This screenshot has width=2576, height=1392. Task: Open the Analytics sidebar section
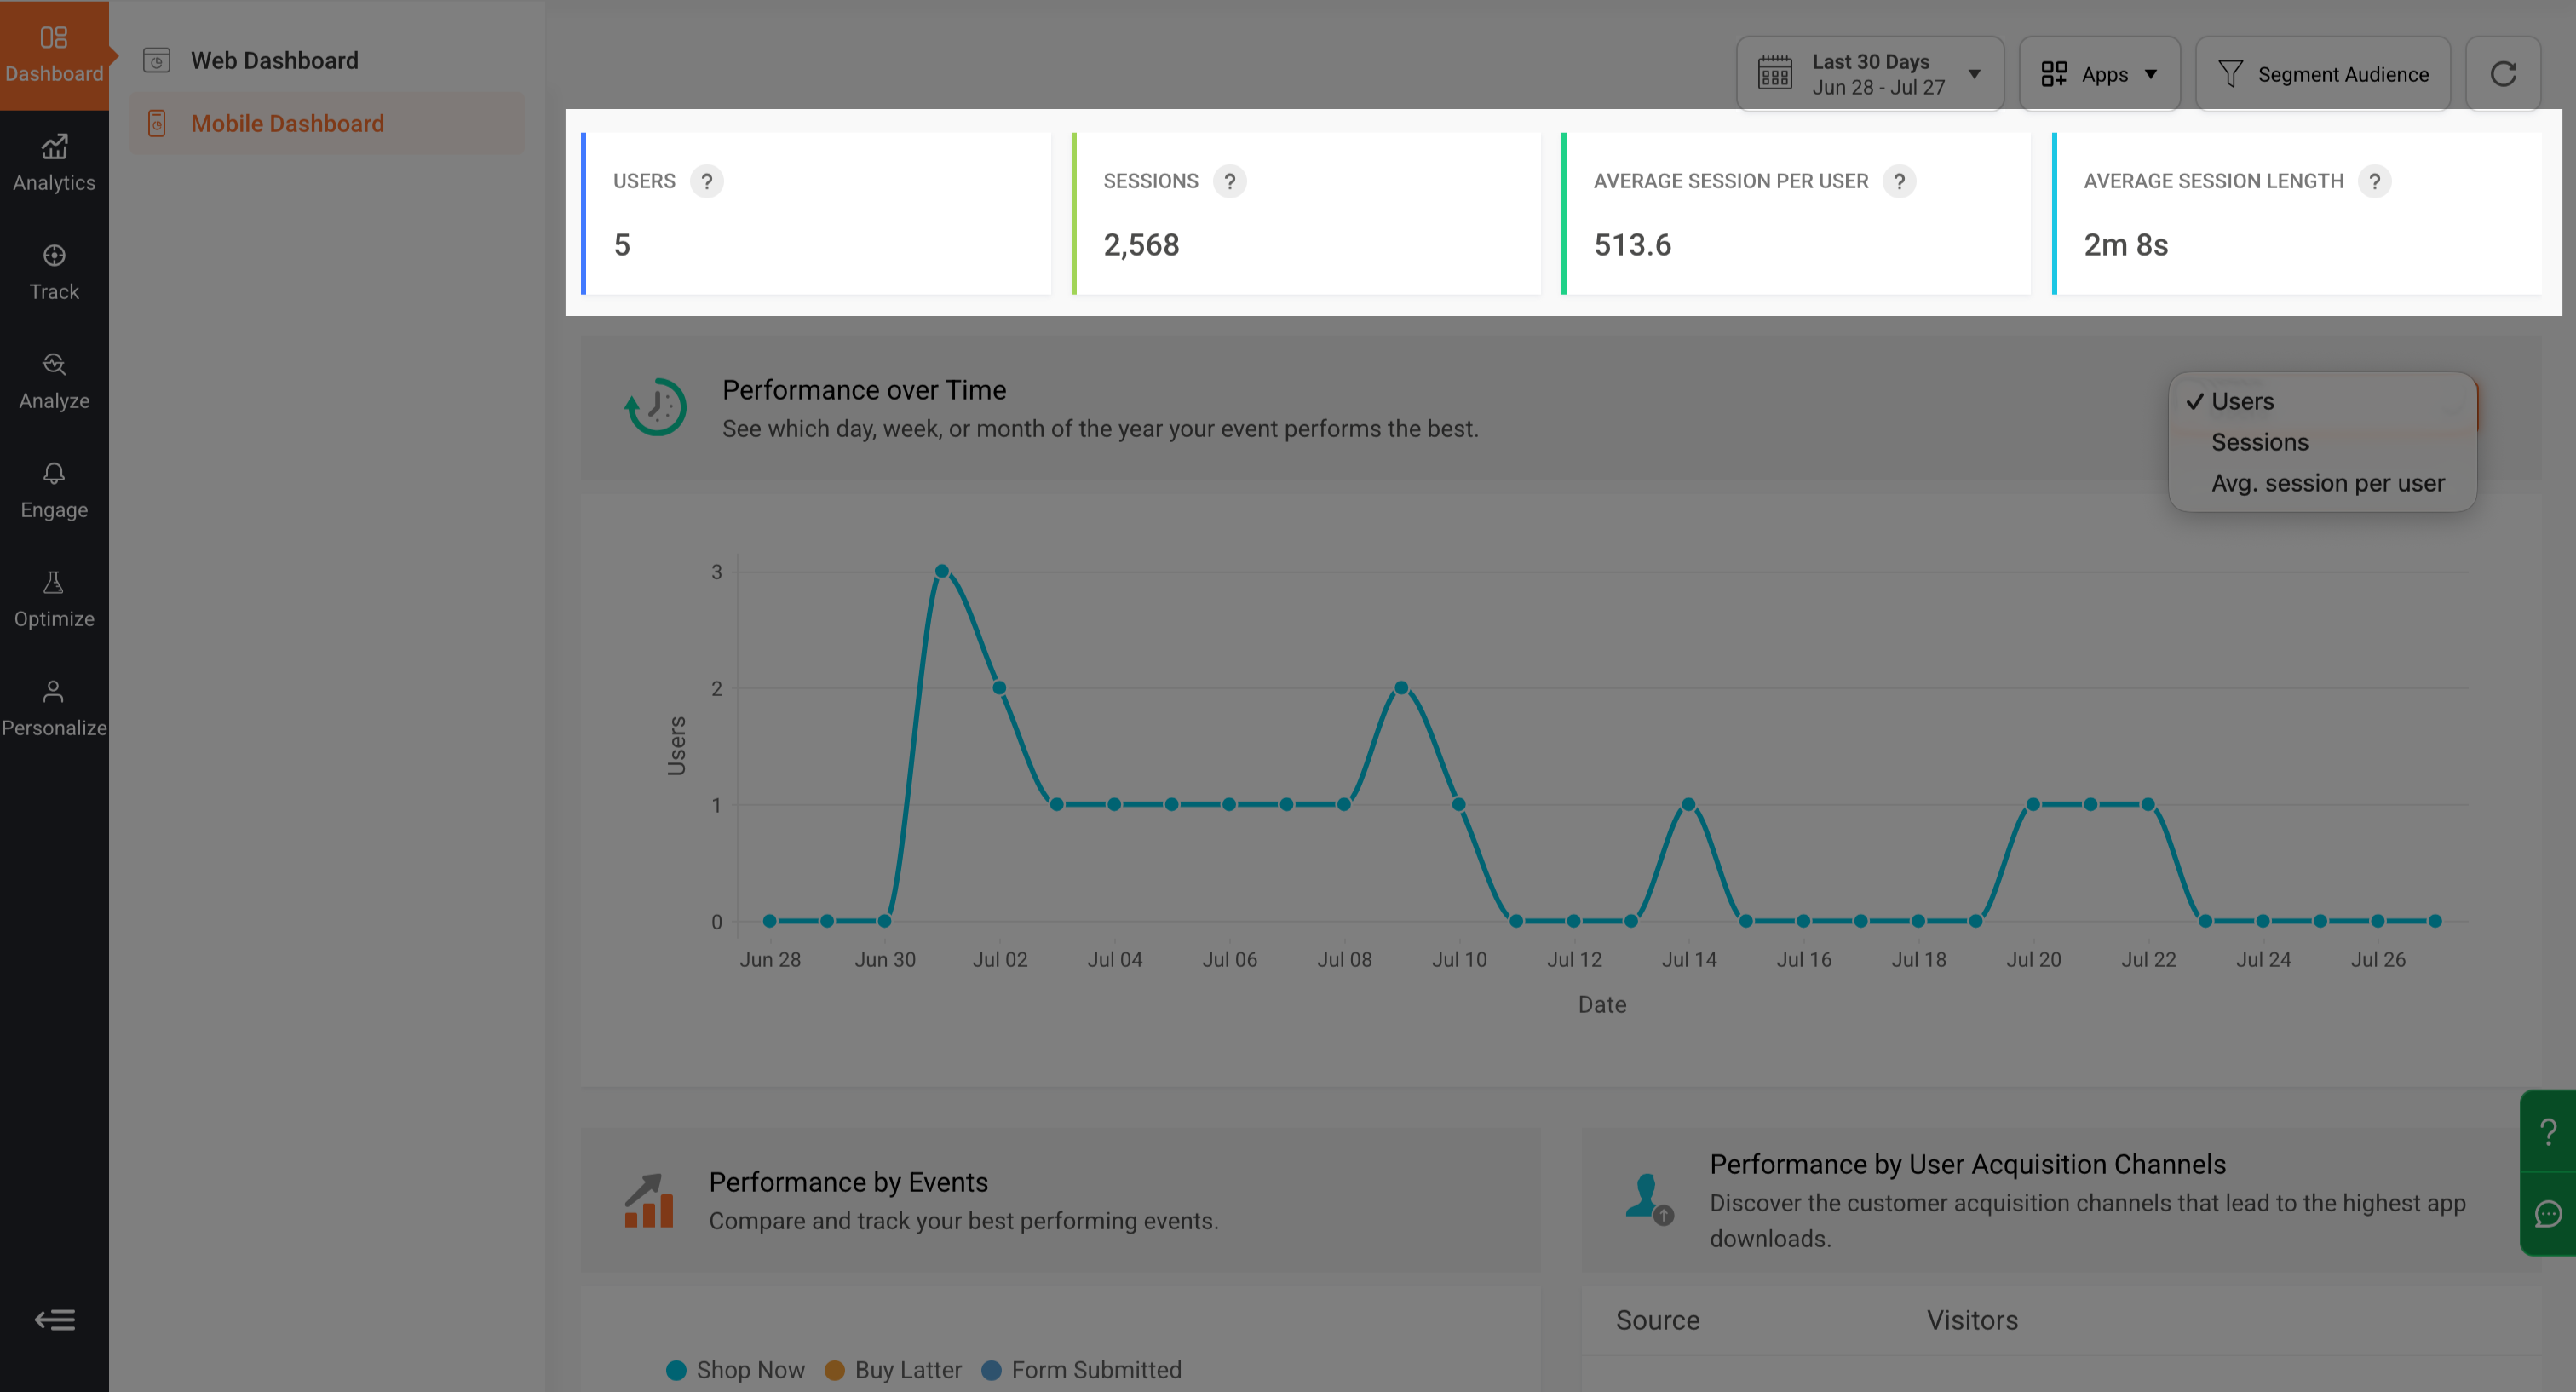54,164
